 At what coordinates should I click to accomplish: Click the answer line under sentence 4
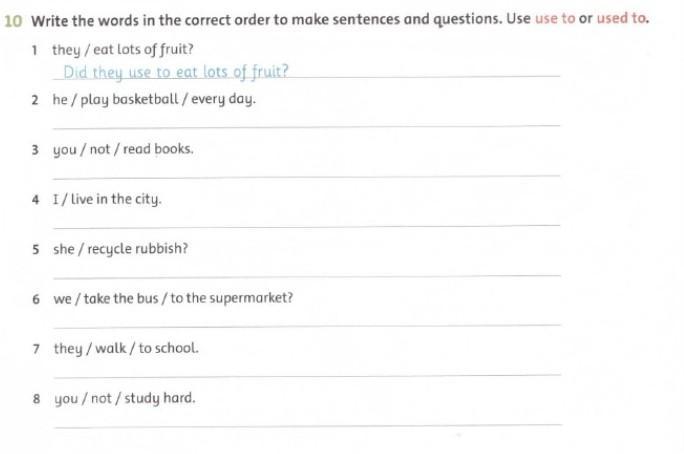coord(306,226)
